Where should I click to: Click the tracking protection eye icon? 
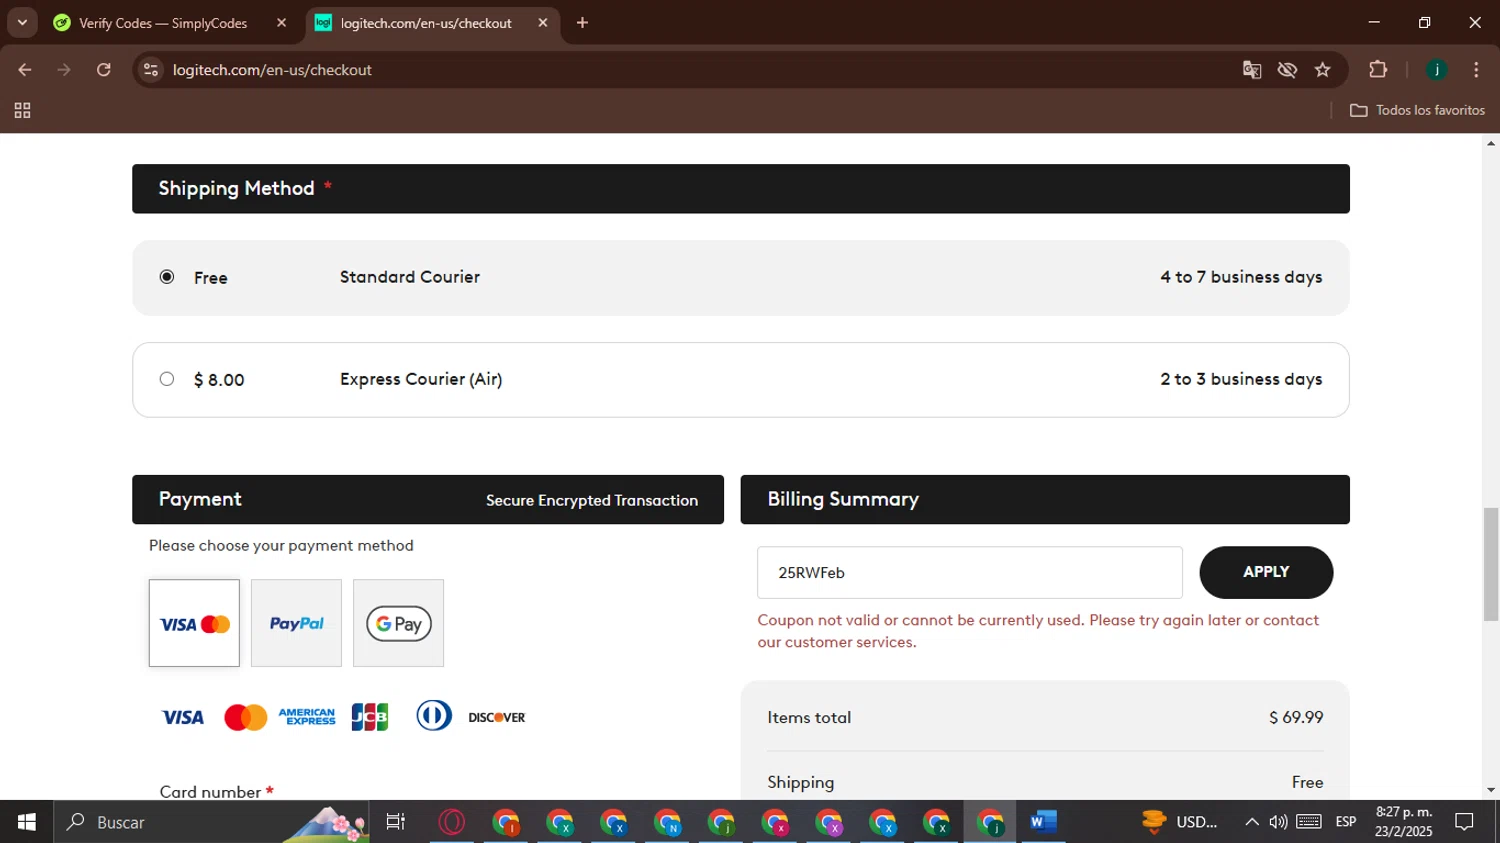tap(1288, 70)
